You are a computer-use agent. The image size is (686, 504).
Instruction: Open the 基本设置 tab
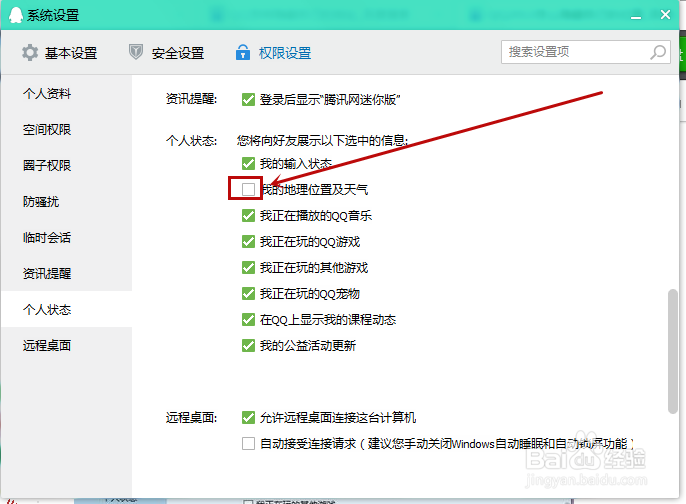click(60, 52)
